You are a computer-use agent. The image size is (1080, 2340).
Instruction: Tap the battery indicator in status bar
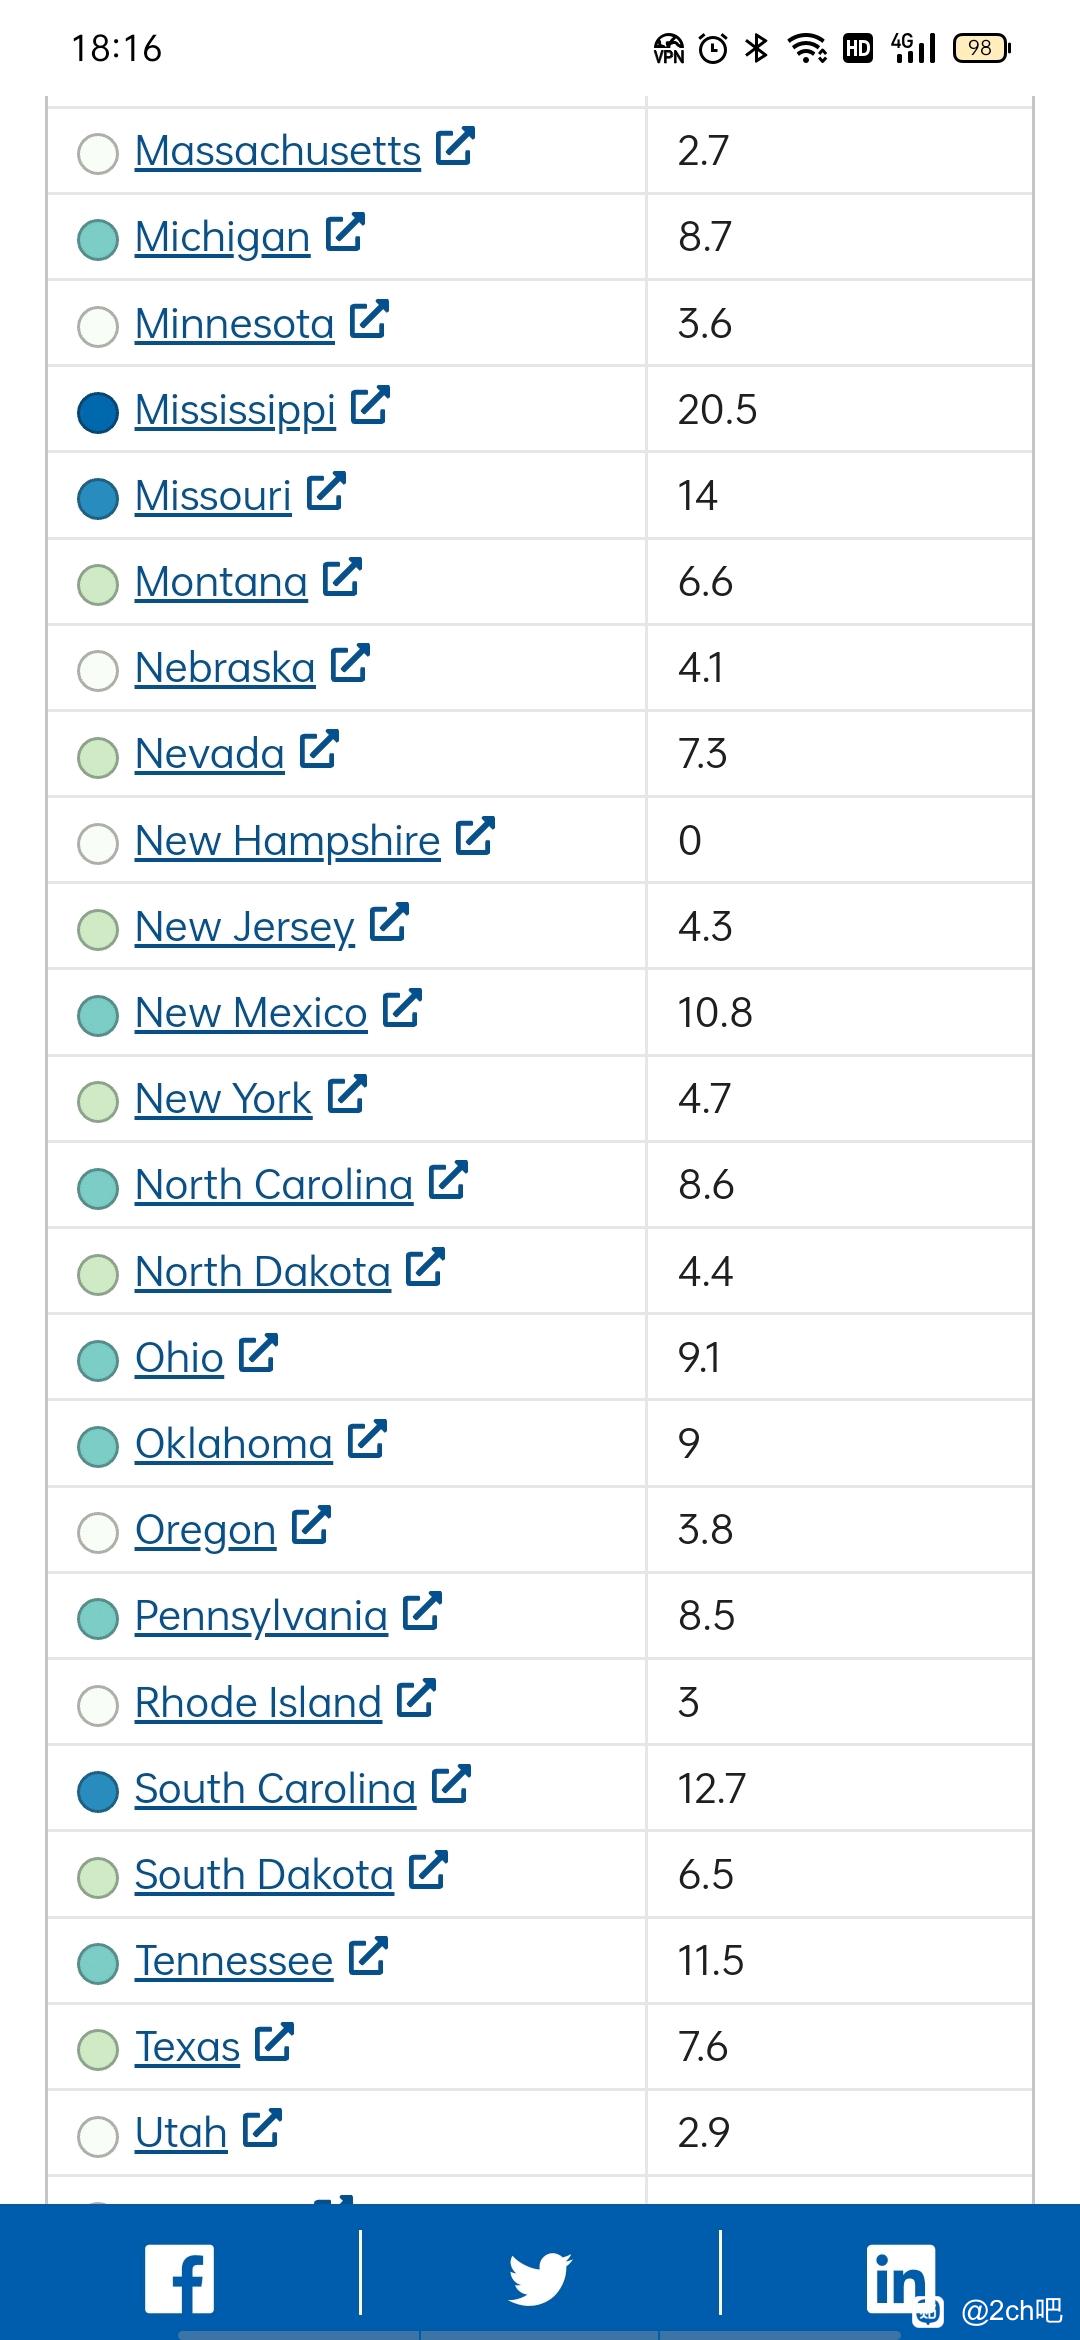(x=982, y=48)
